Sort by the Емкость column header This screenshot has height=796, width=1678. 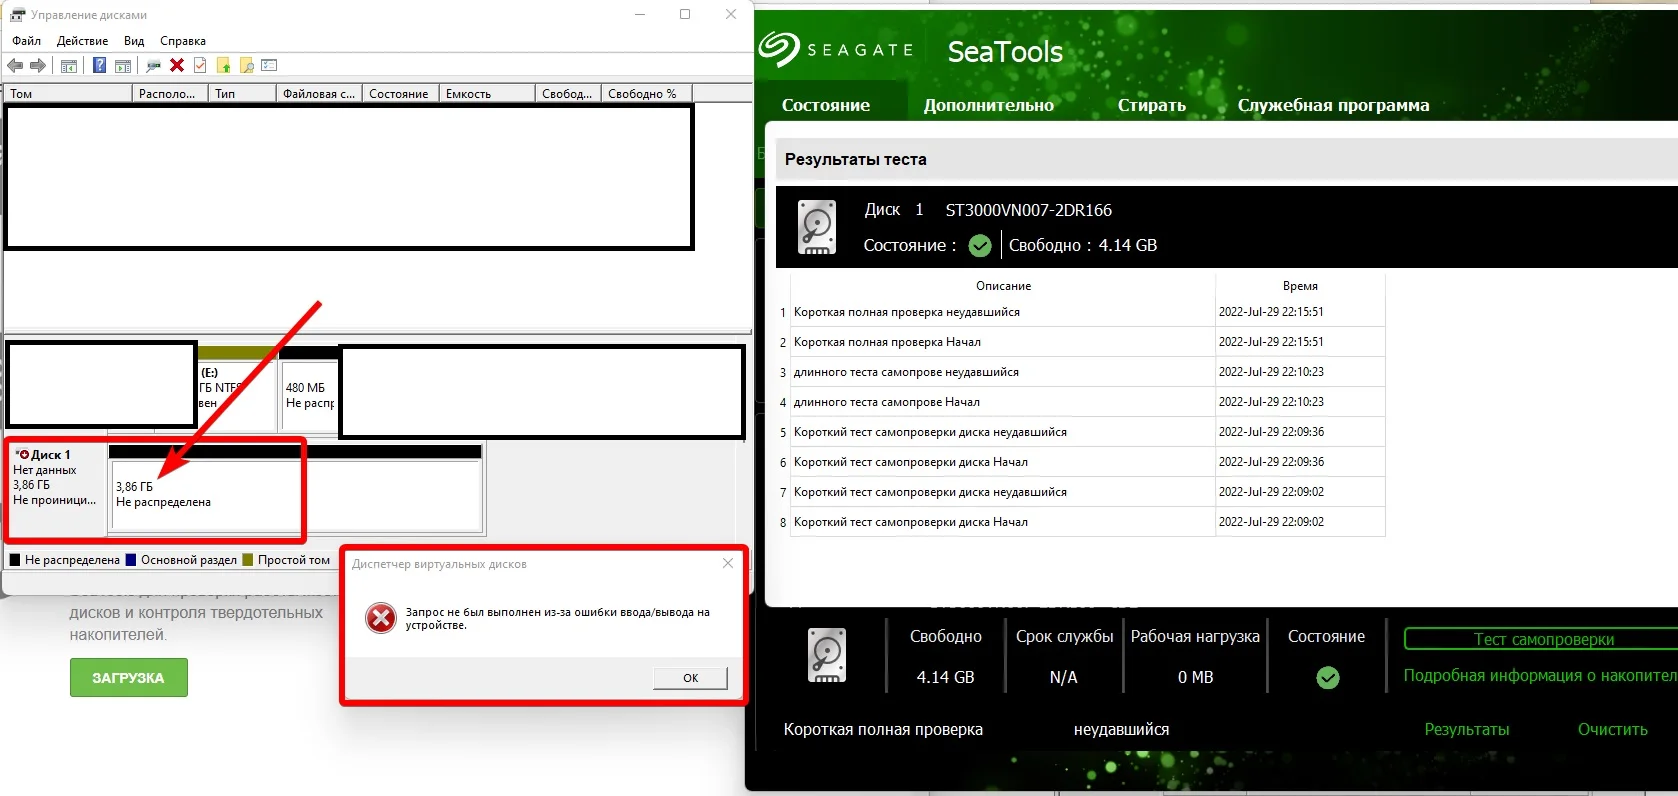click(487, 94)
